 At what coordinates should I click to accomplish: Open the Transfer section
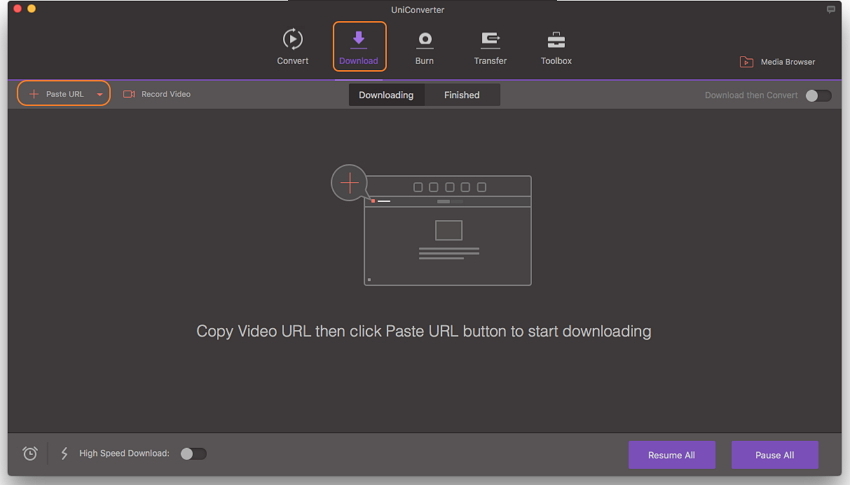pos(490,47)
